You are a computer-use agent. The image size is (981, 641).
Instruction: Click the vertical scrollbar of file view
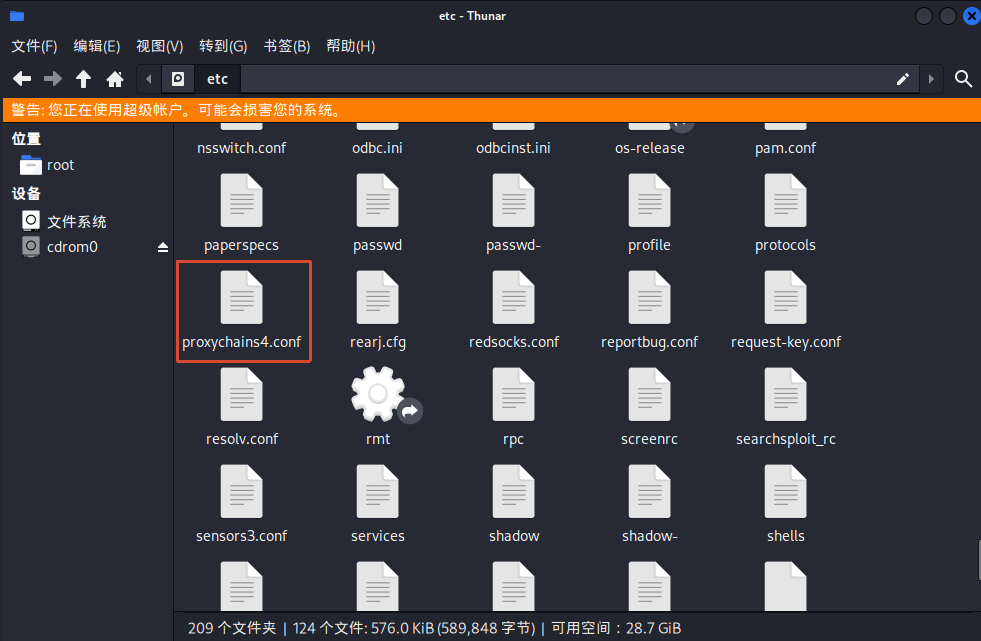pos(978,560)
